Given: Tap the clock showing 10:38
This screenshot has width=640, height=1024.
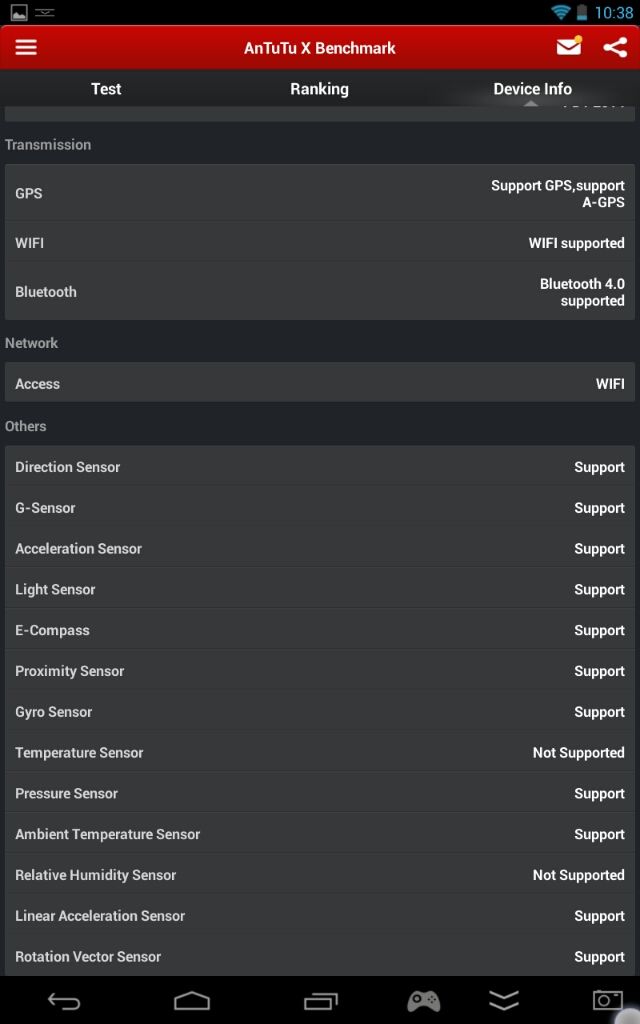Looking at the screenshot, I should (x=614, y=13).
